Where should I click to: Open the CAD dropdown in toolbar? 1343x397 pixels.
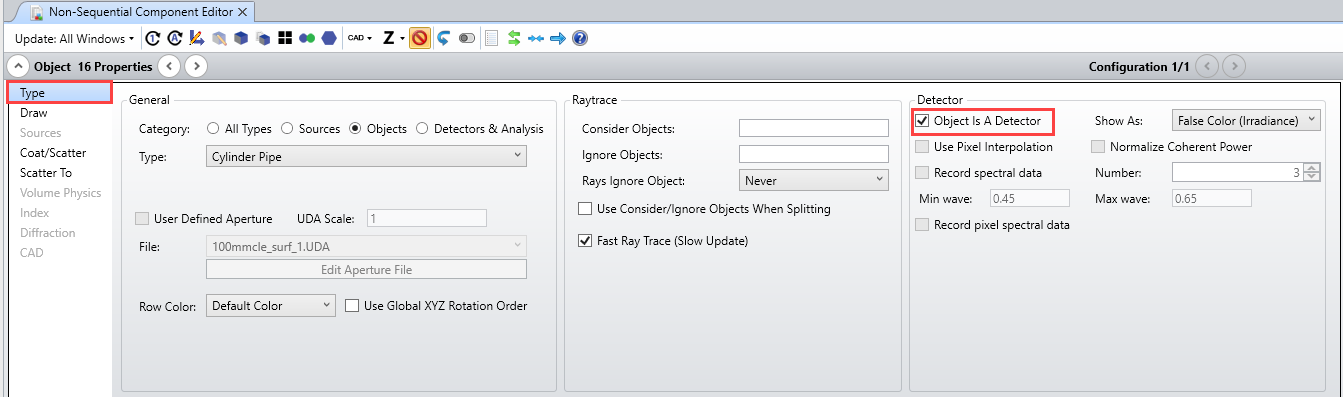point(360,38)
